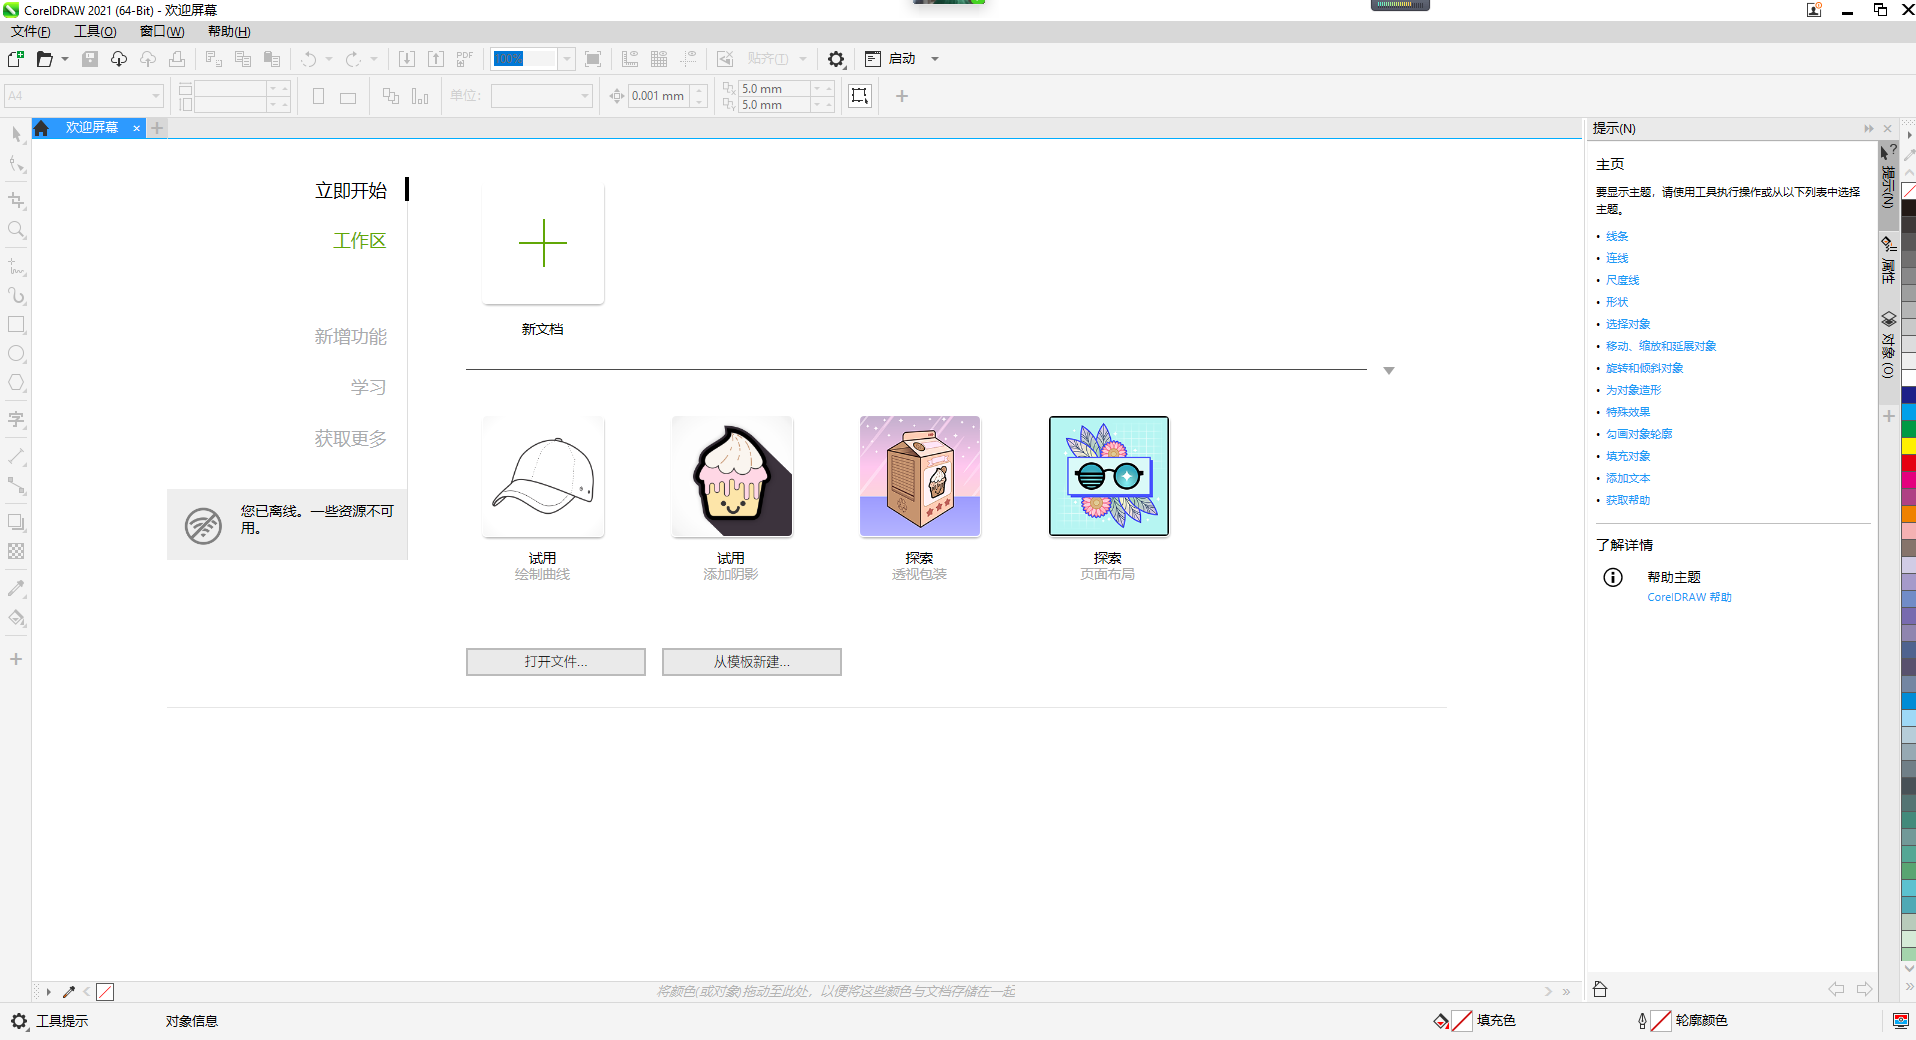The height and width of the screenshot is (1040, 1916).
Task: Expand the 启动 launcher dropdown arrow
Action: pyautogui.click(x=934, y=59)
